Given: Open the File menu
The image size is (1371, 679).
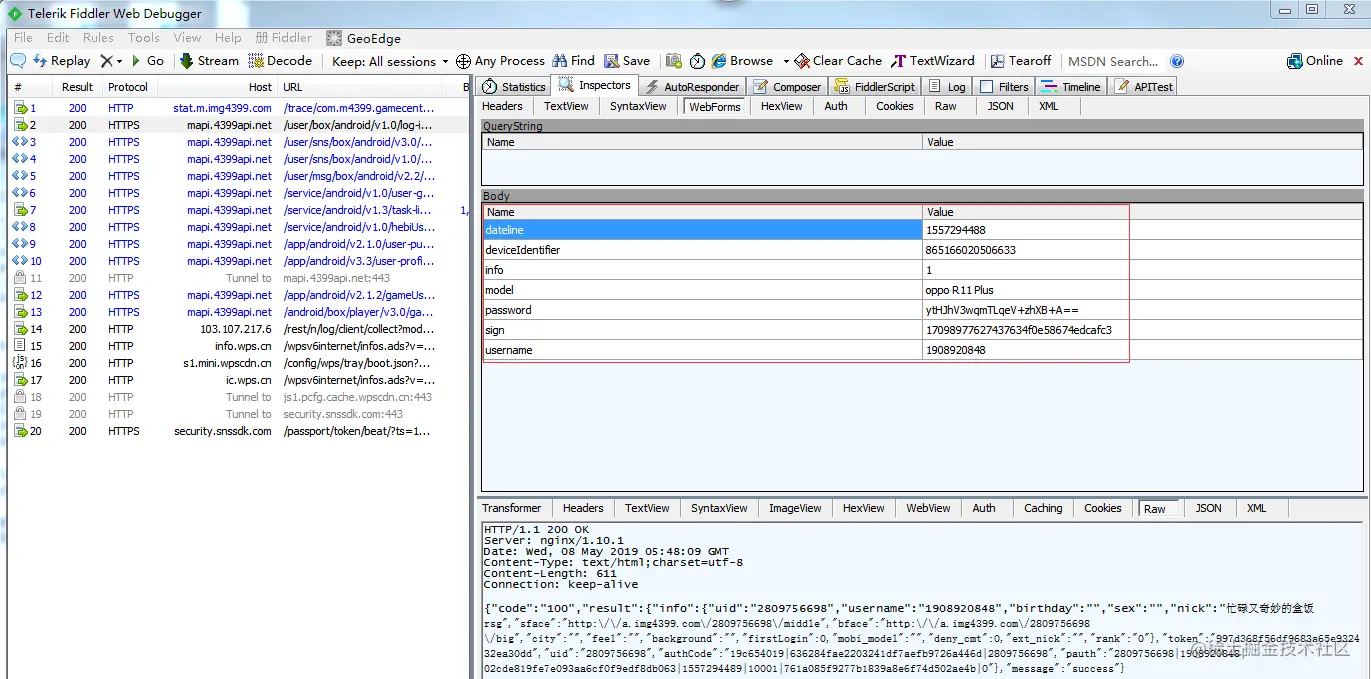Looking at the screenshot, I should pyautogui.click(x=23, y=38).
